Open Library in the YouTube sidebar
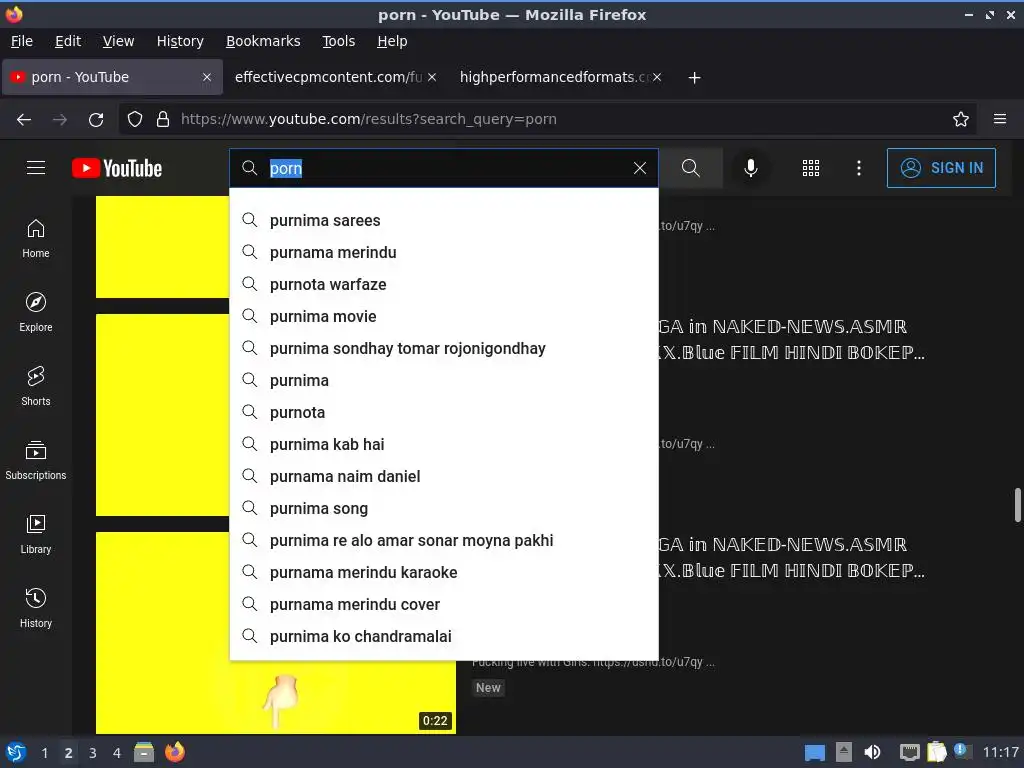 36,534
